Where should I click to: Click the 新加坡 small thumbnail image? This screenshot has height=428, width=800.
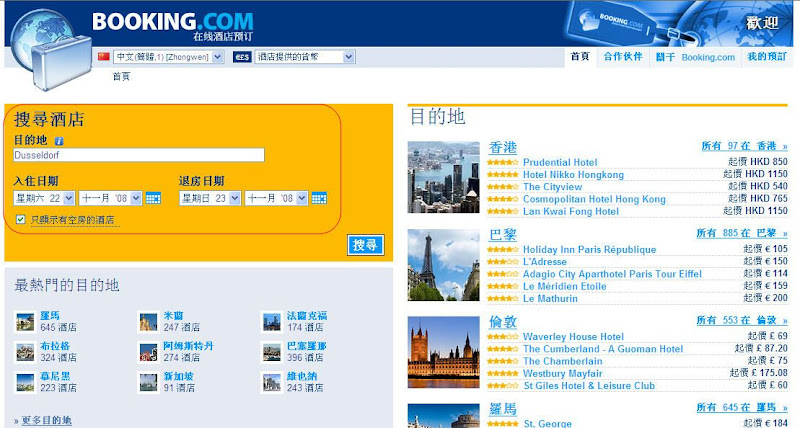tap(148, 382)
